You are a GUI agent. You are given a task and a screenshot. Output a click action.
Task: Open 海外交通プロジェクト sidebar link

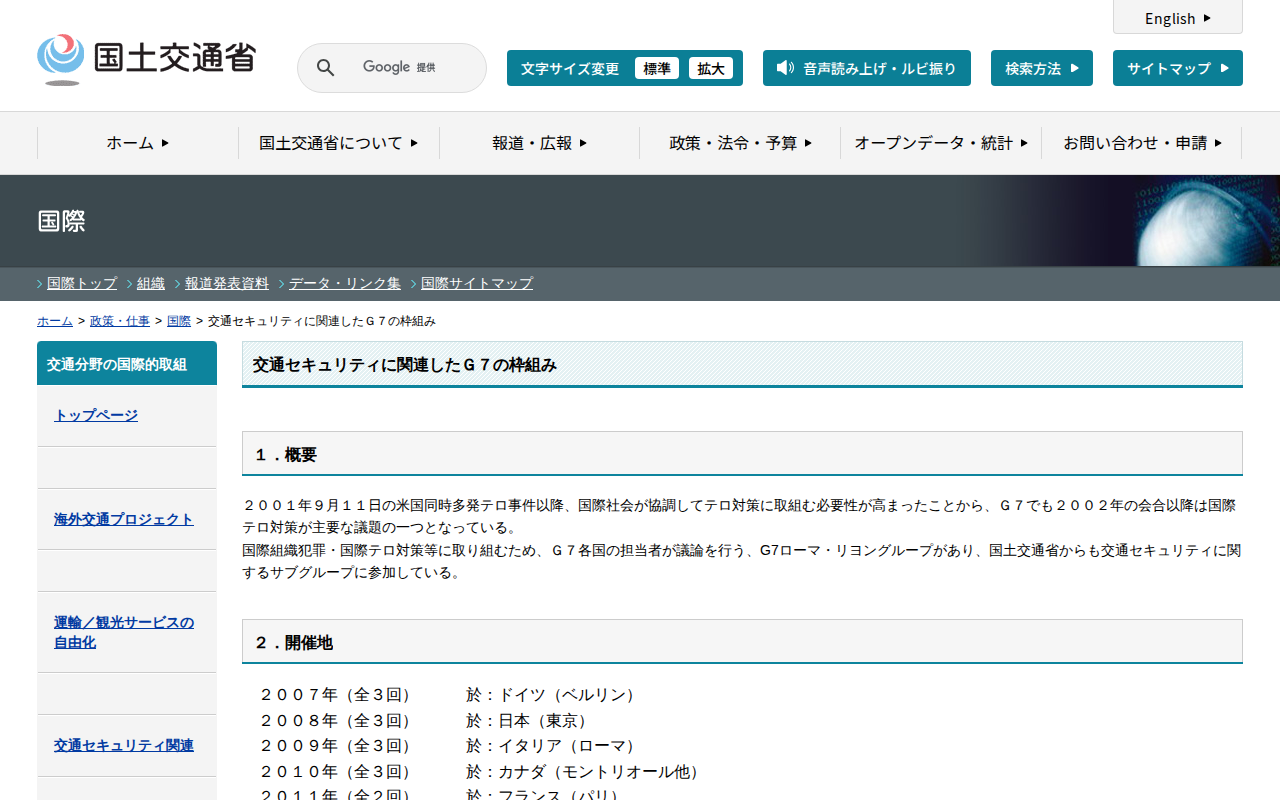pyautogui.click(x=124, y=519)
